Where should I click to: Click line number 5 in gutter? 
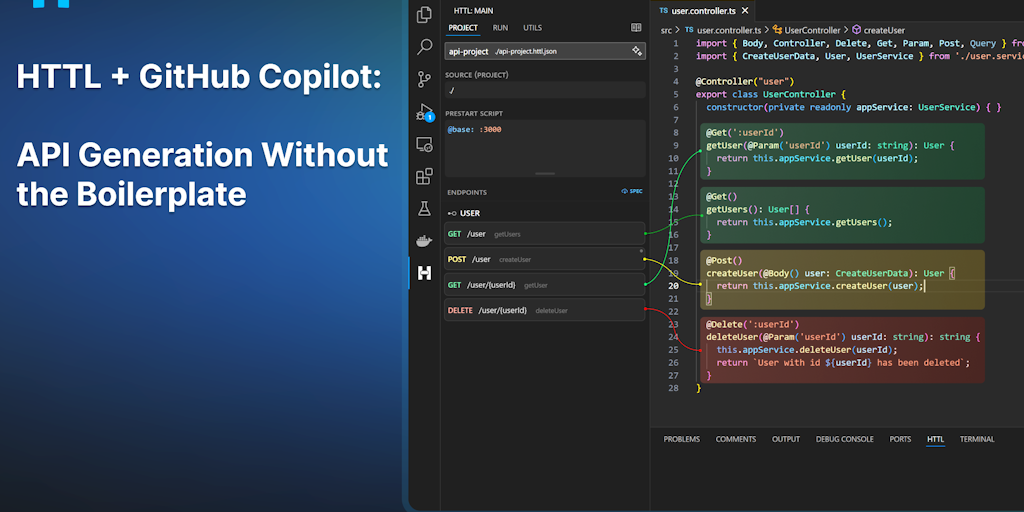tap(676, 94)
